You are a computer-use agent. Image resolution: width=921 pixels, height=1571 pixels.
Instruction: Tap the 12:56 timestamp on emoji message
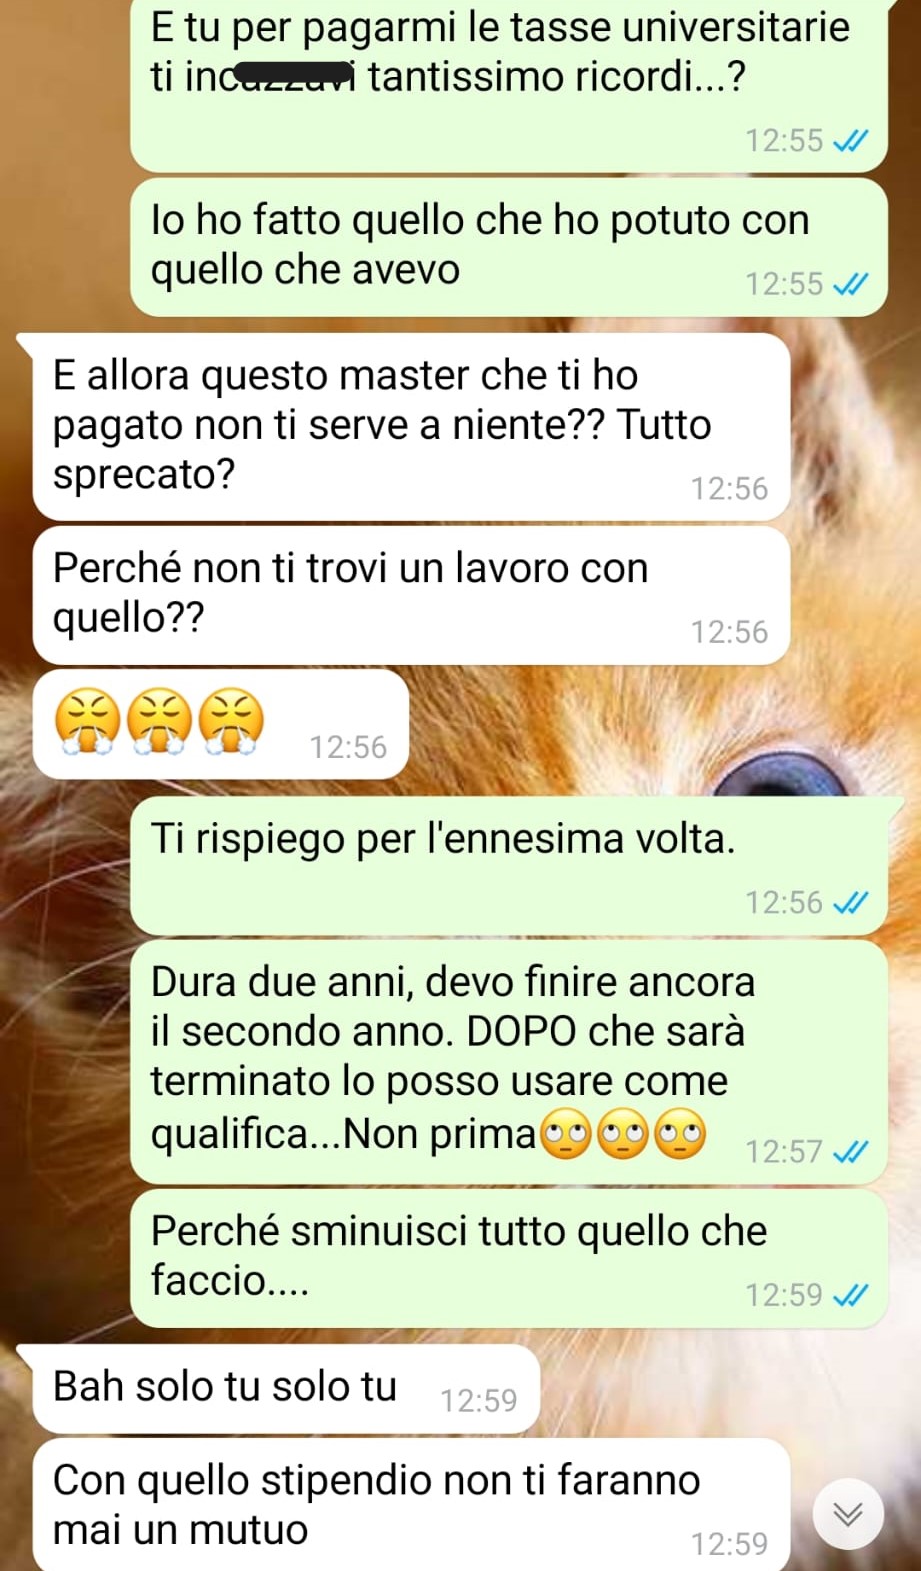(x=348, y=747)
